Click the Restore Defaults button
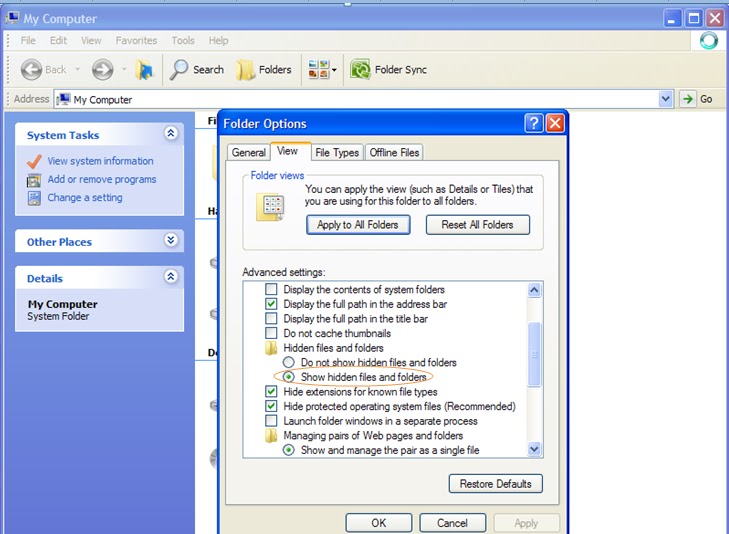Screen dimensions: 729x534 [496, 484]
